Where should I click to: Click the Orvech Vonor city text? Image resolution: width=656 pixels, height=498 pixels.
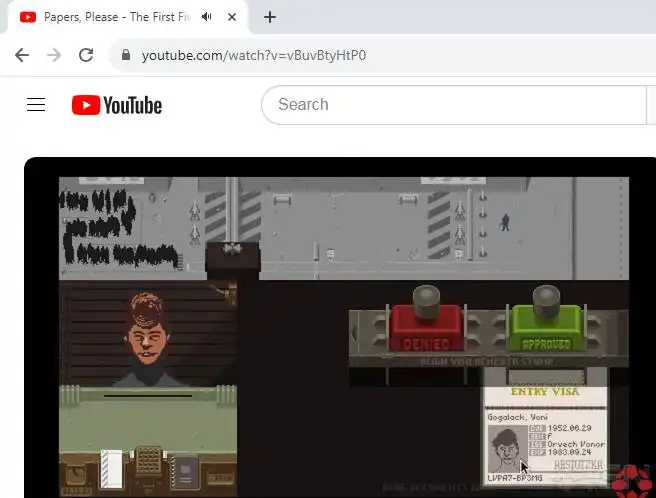(576, 444)
